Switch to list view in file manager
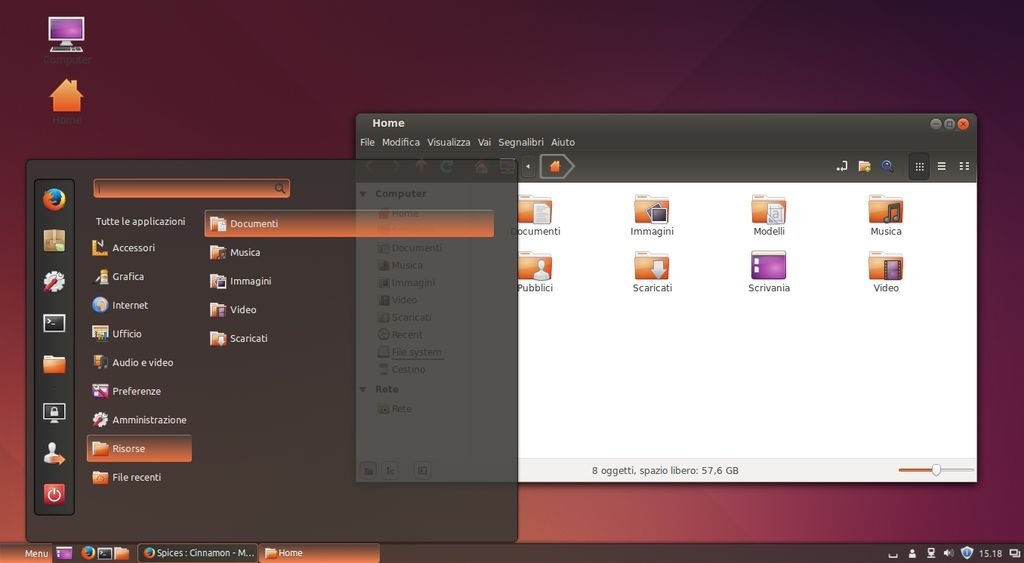Screen dimensions: 1024x563 pyautogui.click(x=941, y=166)
